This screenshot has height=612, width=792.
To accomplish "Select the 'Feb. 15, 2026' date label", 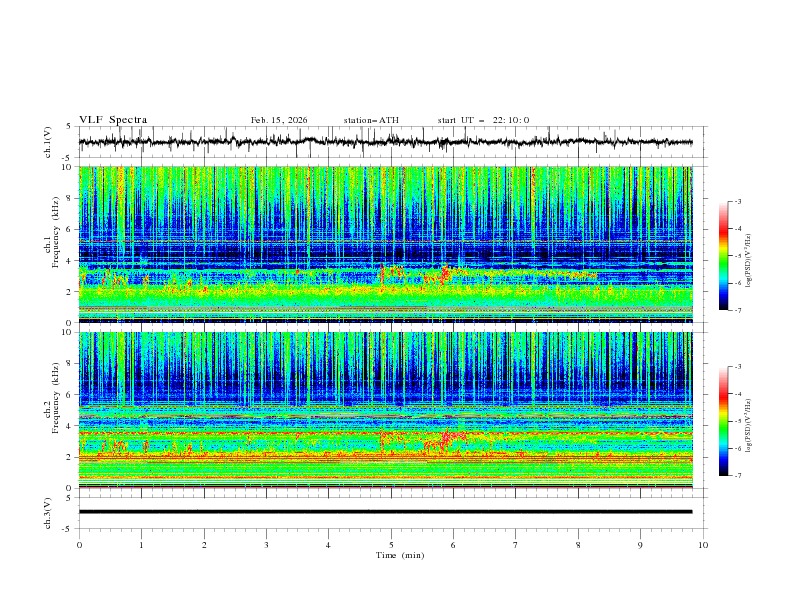I will point(279,120).
